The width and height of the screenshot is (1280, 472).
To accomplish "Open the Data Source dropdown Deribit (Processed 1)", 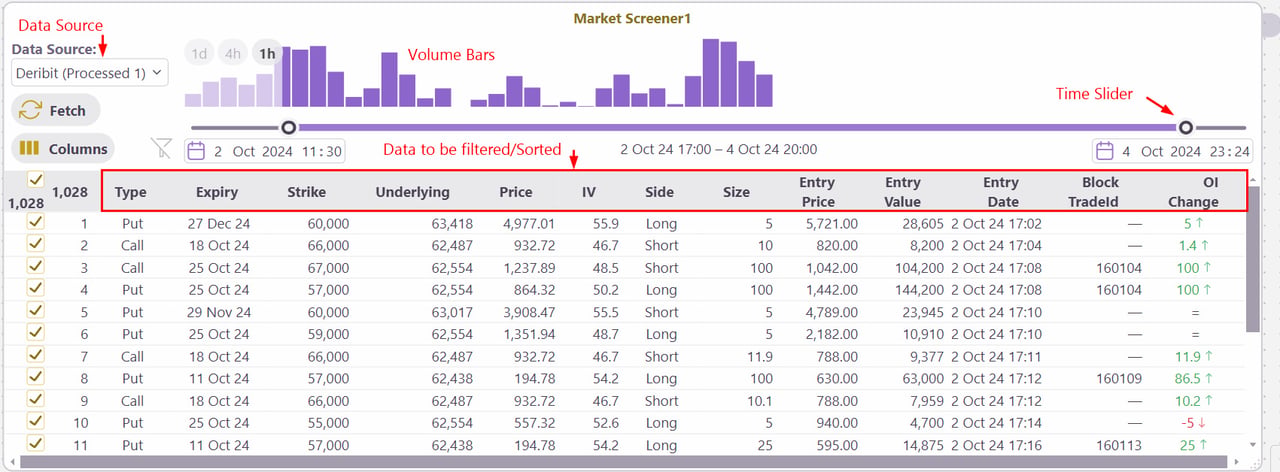I will tap(90, 73).
